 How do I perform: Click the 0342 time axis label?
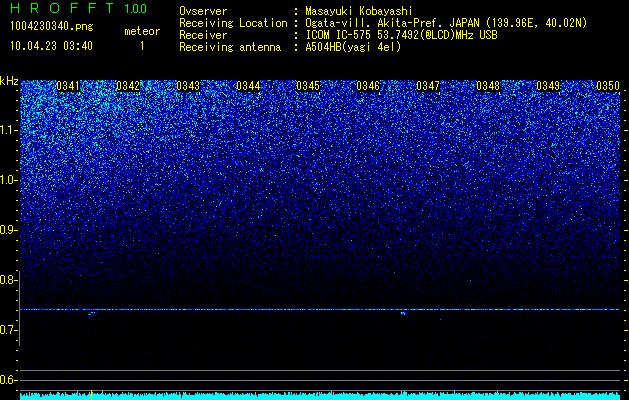(128, 86)
